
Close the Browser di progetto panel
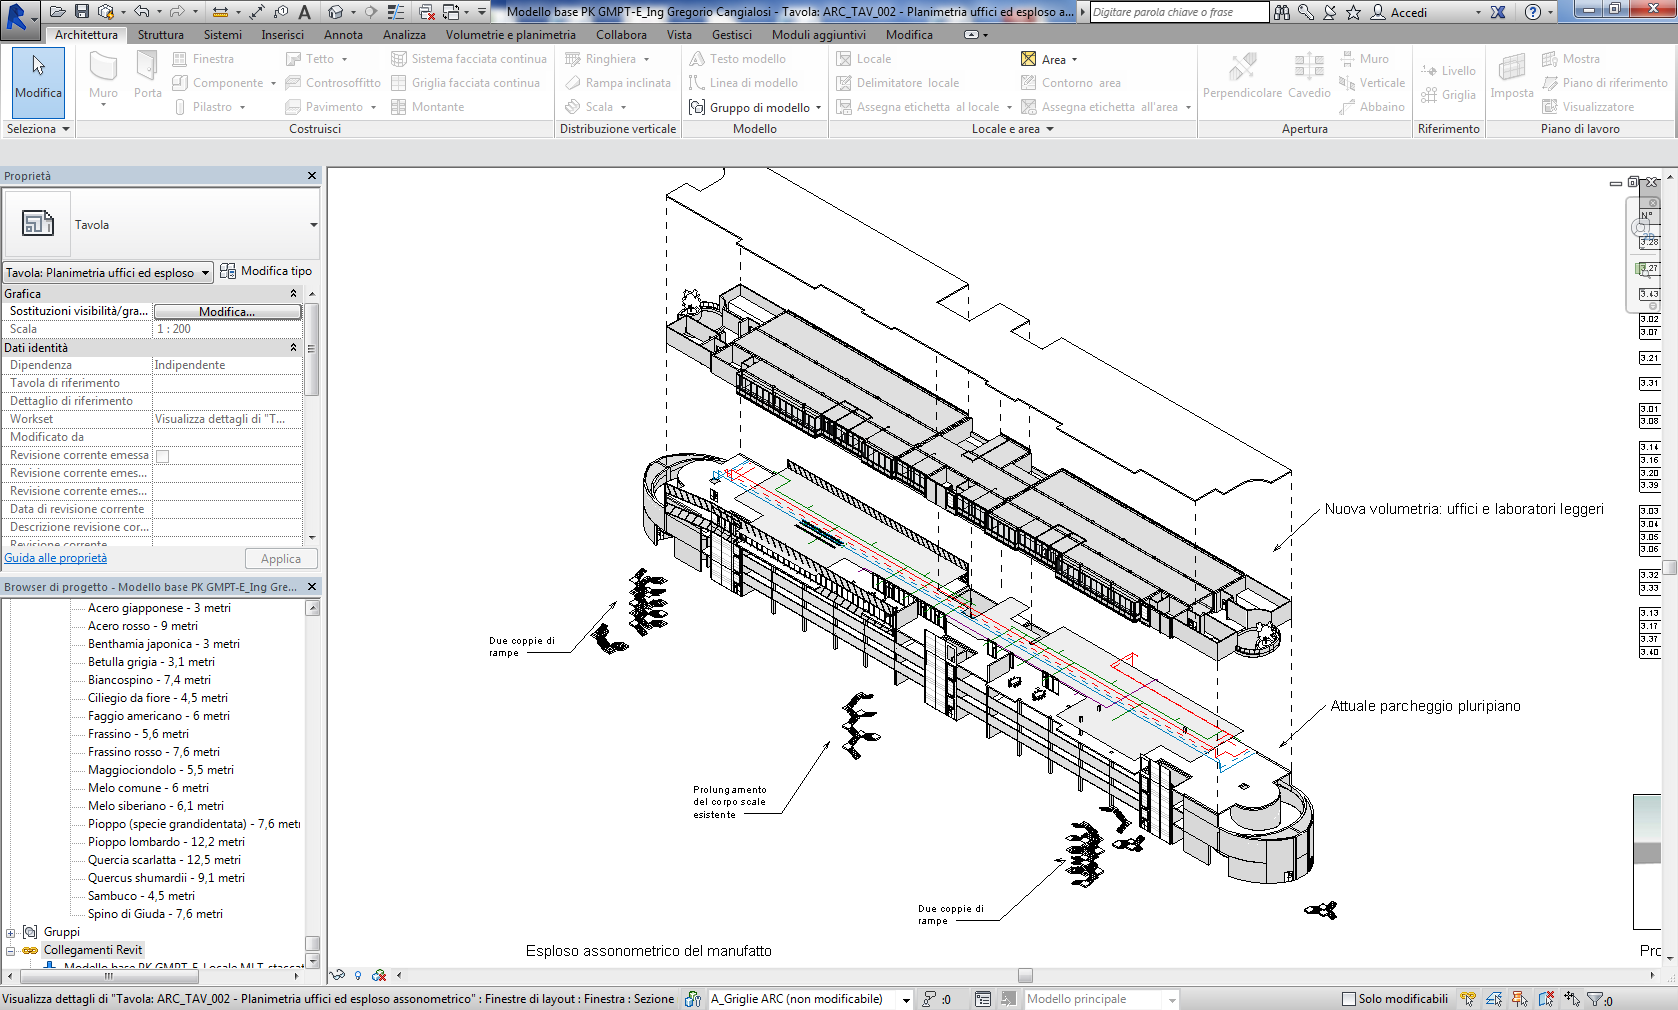click(x=312, y=587)
